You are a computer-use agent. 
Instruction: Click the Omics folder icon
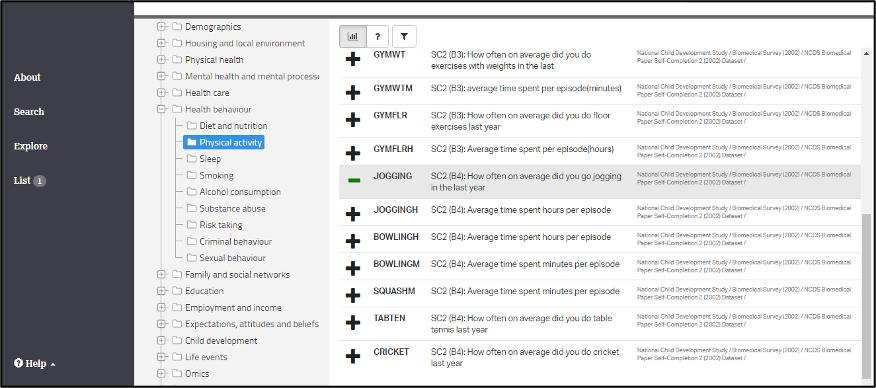click(x=177, y=373)
